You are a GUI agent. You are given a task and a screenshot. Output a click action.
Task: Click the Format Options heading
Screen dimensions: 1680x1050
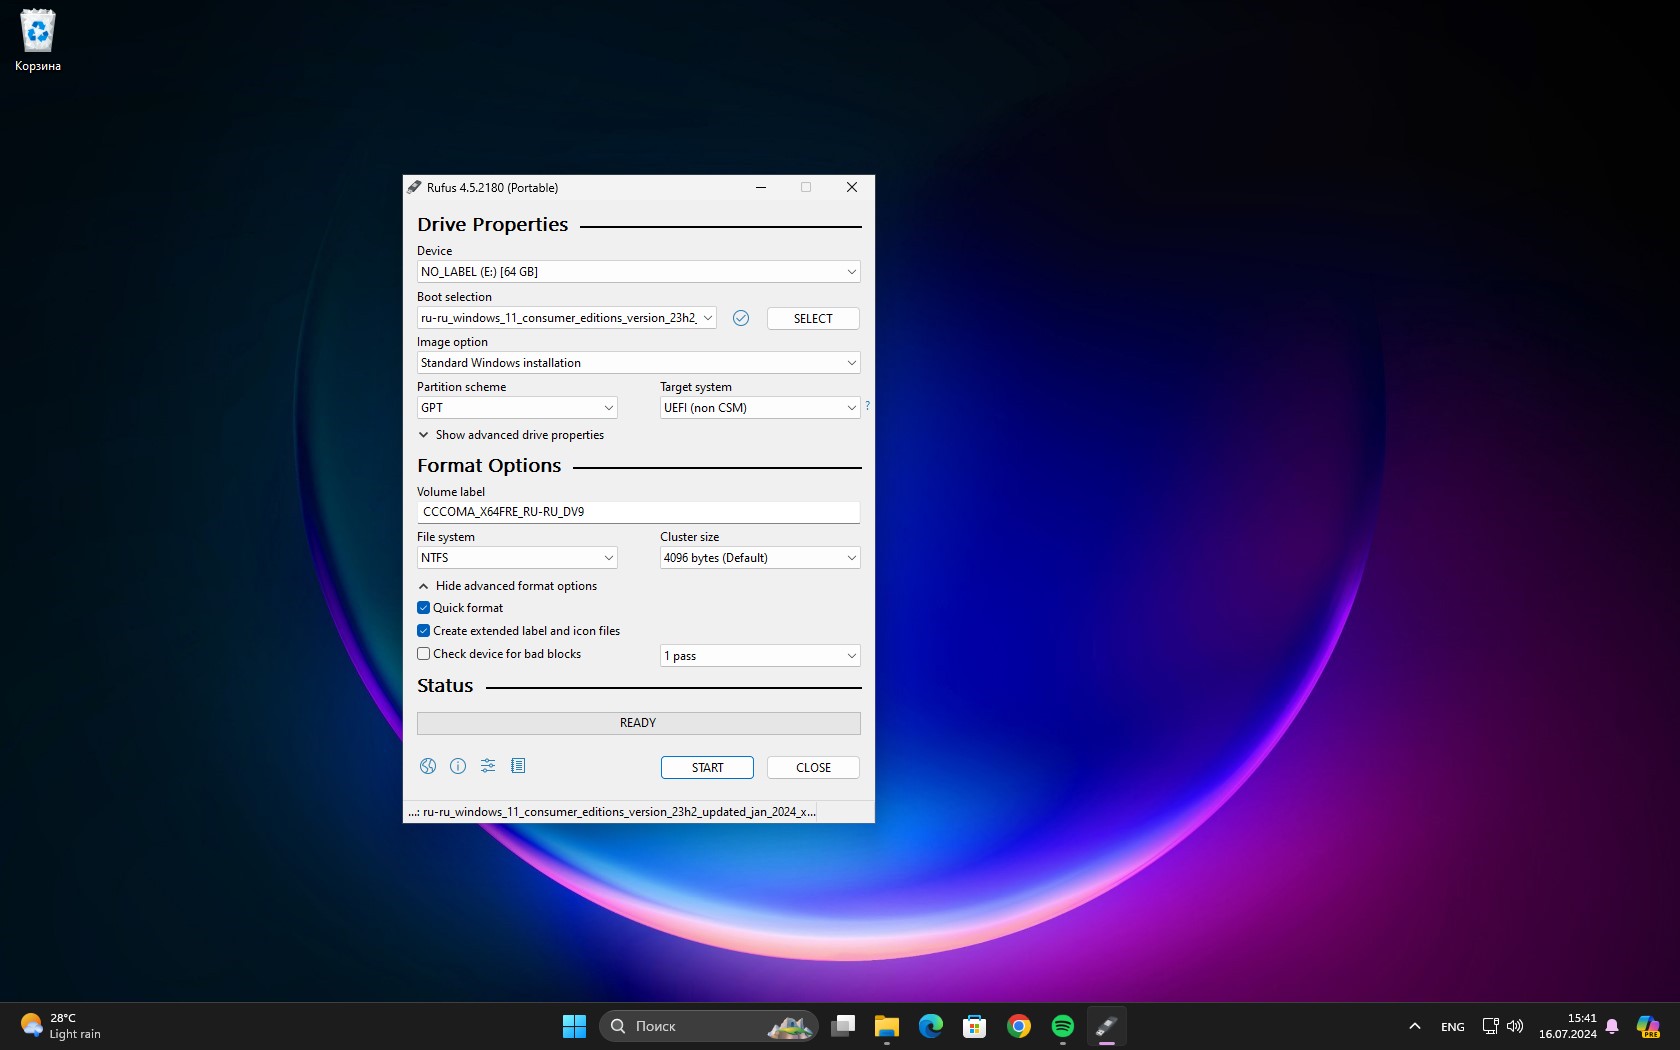(x=489, y=466)
